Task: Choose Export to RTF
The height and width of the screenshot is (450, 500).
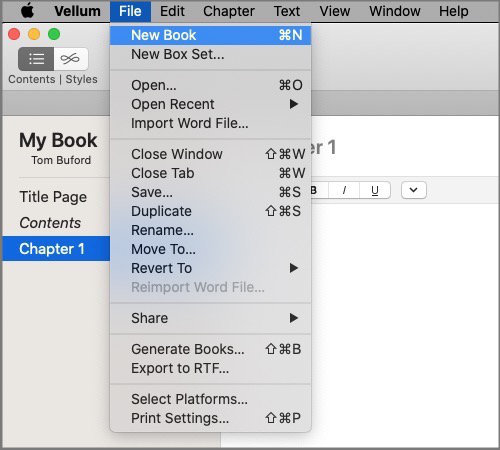Action: click(211, 368)
